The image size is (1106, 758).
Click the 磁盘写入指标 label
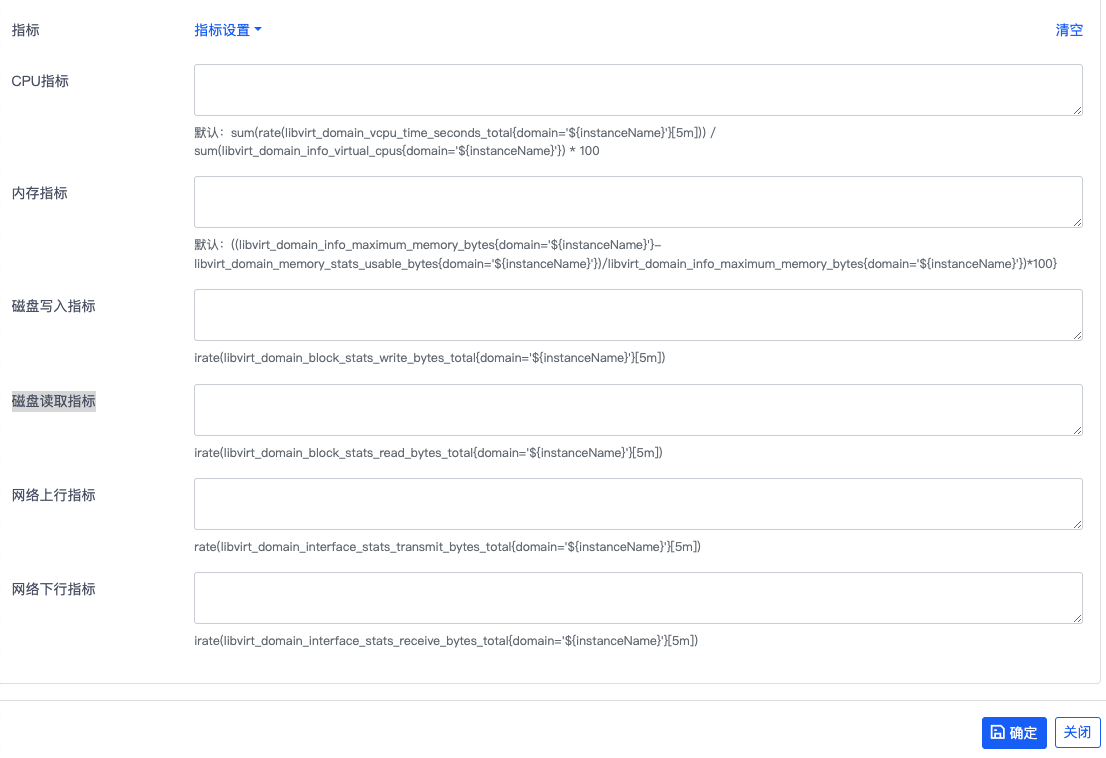click(54, 306)
